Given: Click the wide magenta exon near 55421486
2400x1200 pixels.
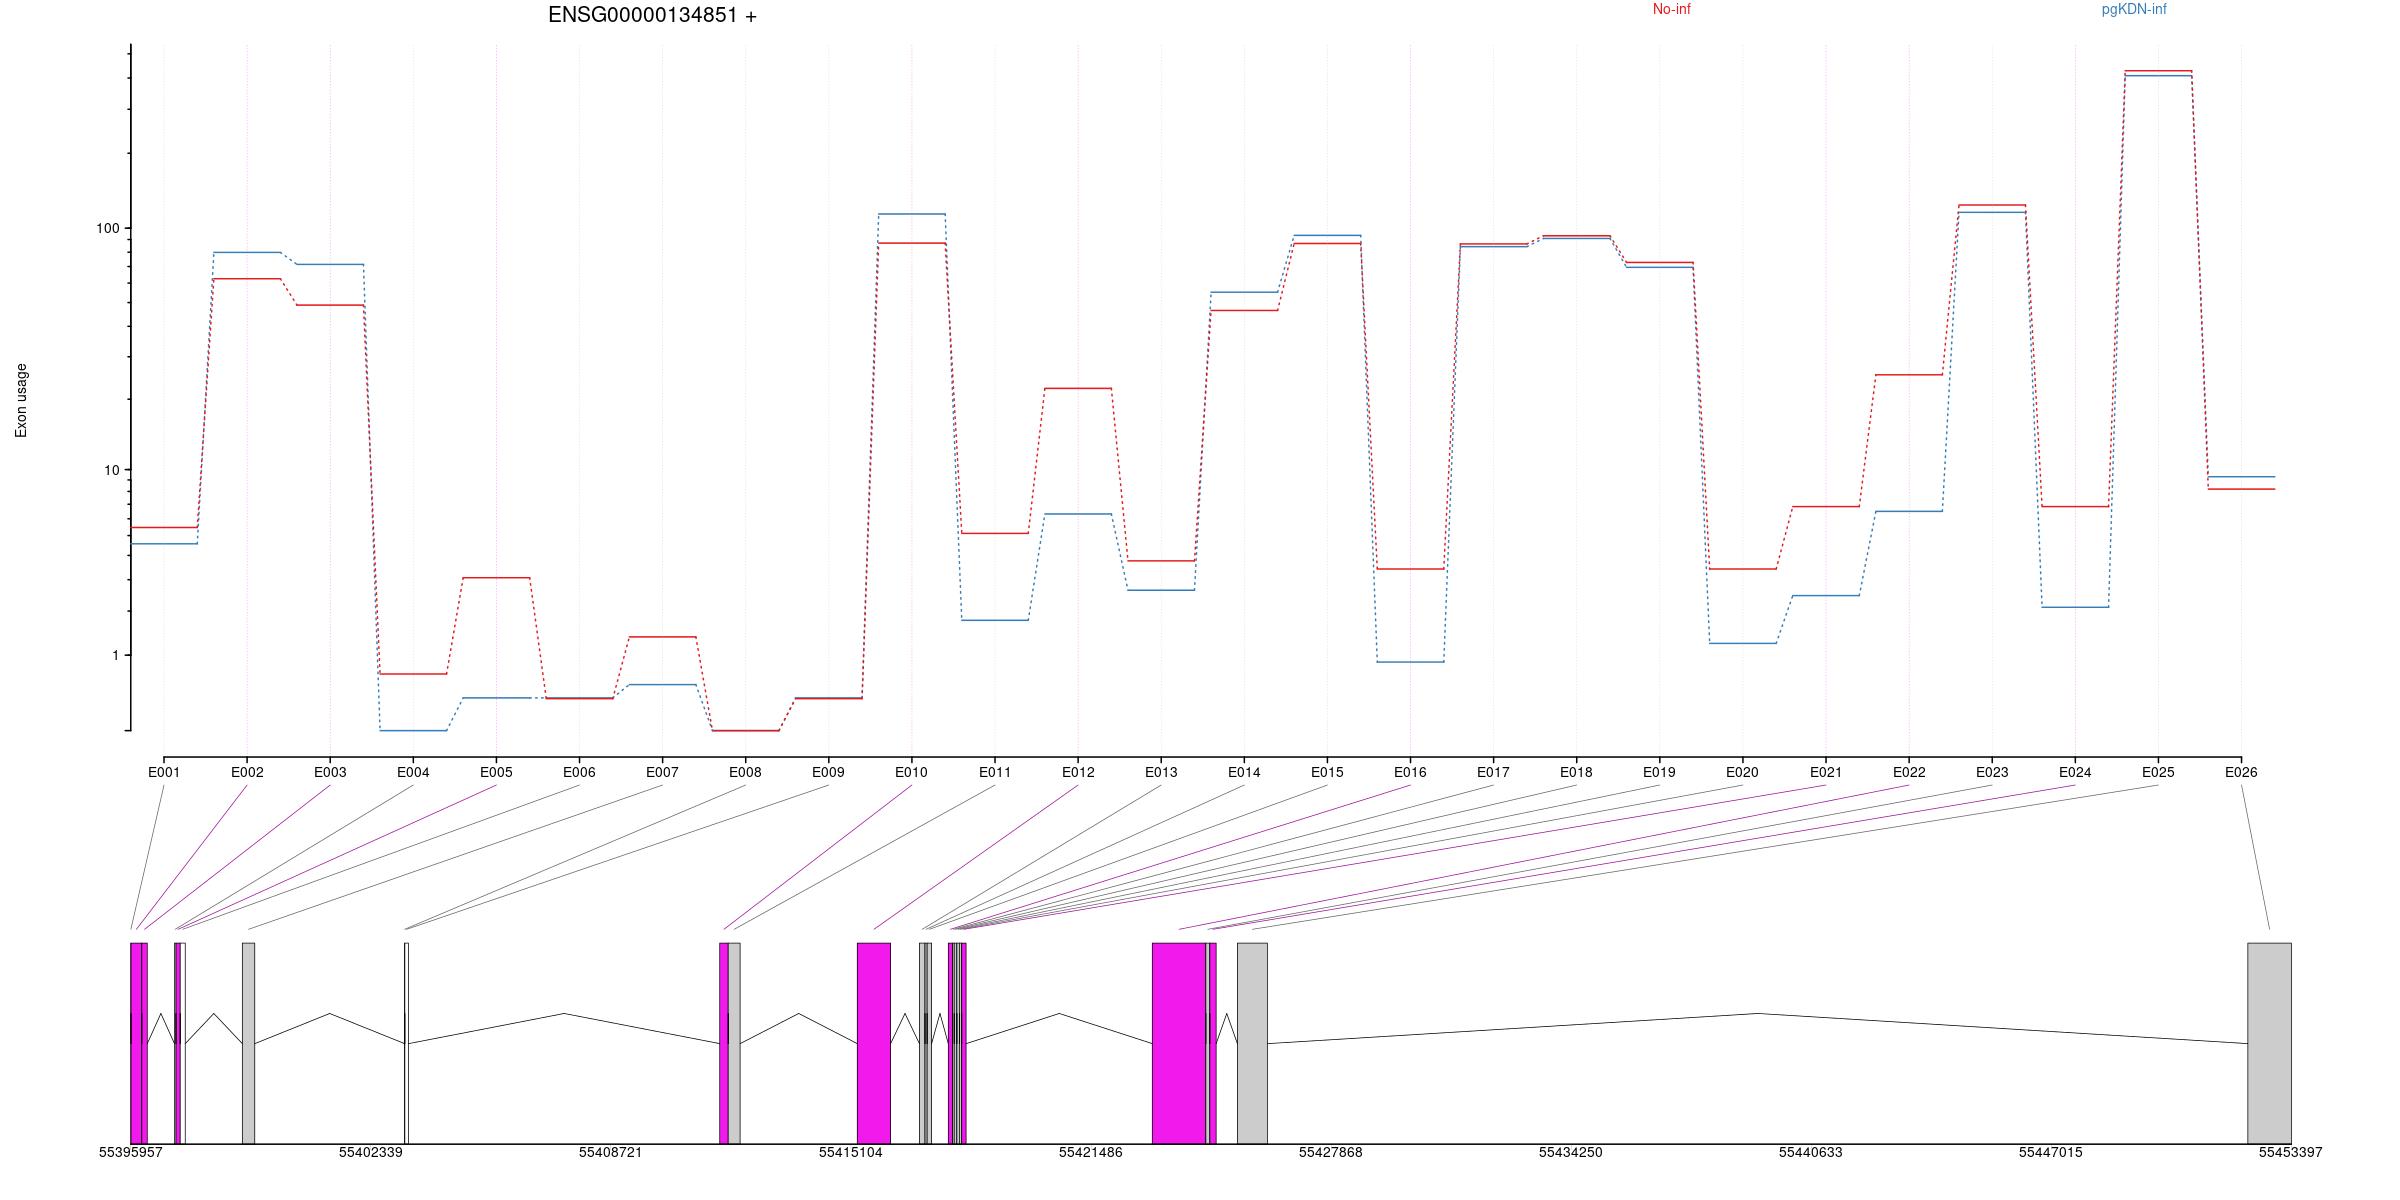Looking at the screenshot, I should tap(1179, 1042).
